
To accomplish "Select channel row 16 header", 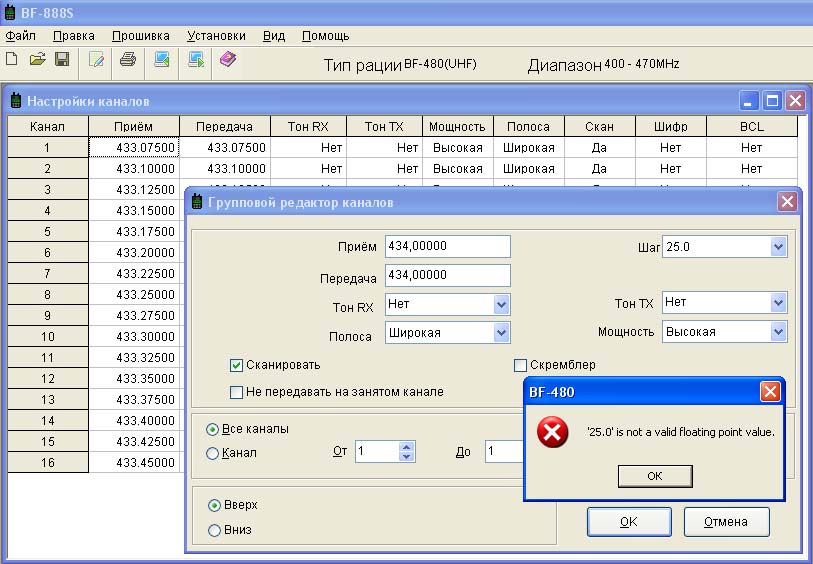I will tap(48, 462).
